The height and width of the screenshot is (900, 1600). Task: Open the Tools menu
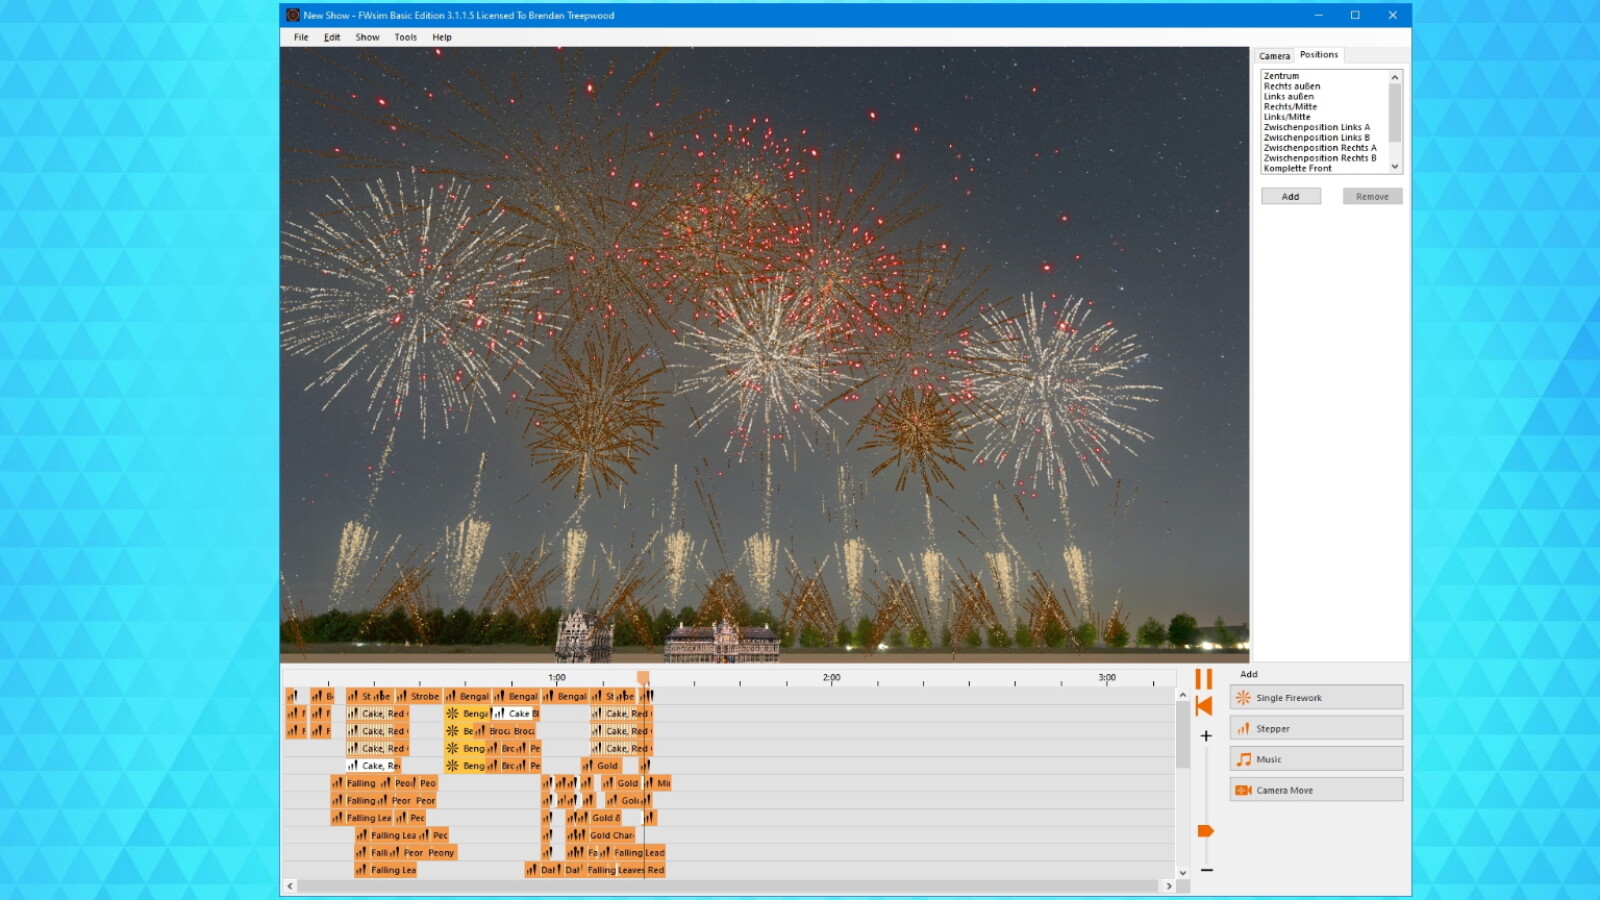point(404,37)
